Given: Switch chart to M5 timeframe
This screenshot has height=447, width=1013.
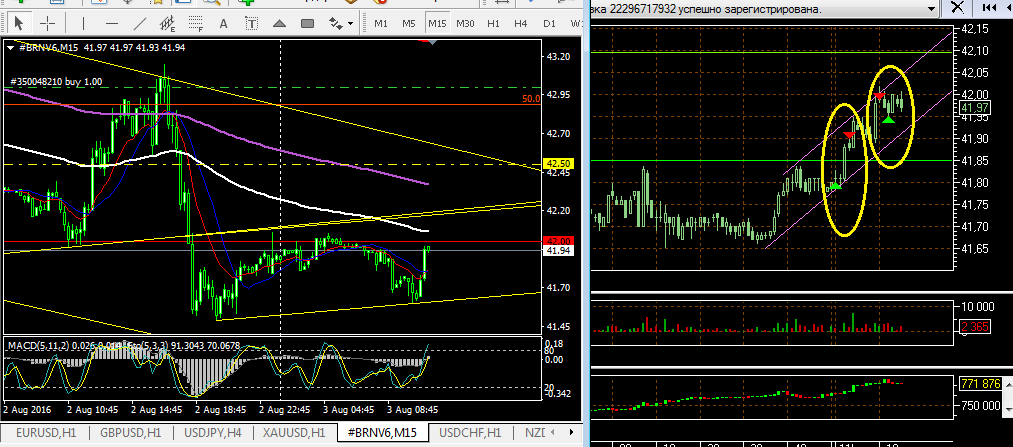Looking at the screenshot, I should point(409,24).
